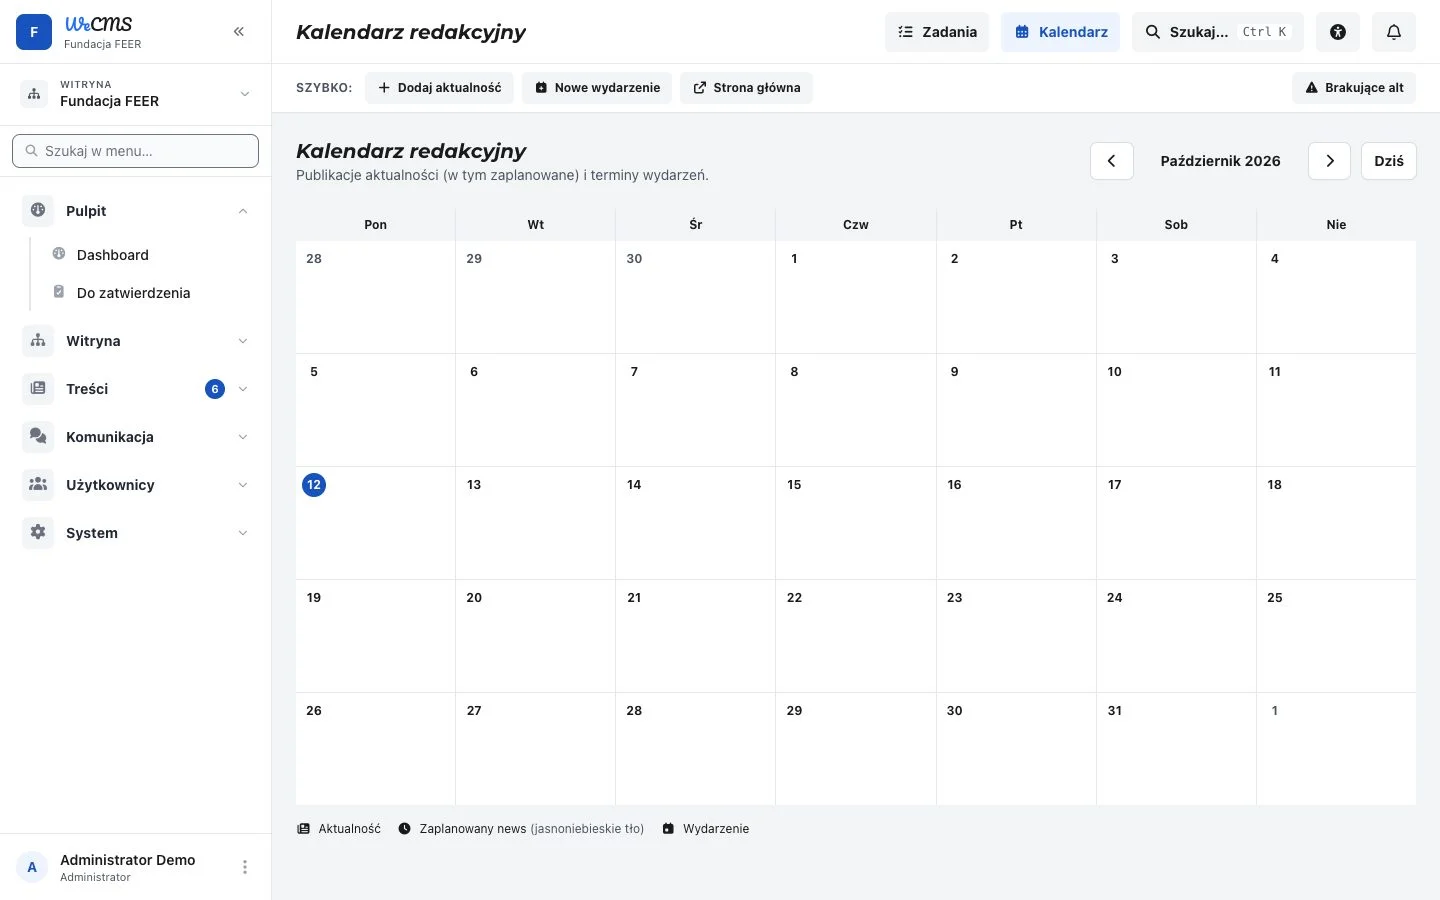1440x900 pixels.
Task: Click the Treści badge showing 6
Action: coord(215,389)
